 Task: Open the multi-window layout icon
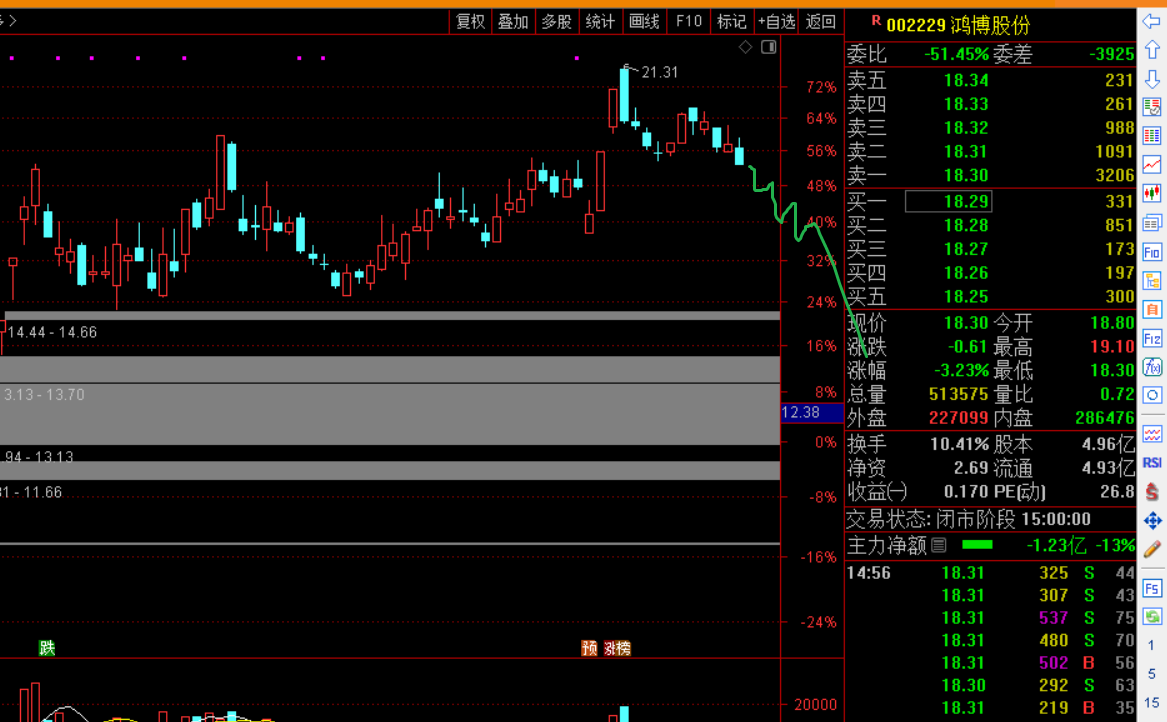click(x=1151, y=223)
